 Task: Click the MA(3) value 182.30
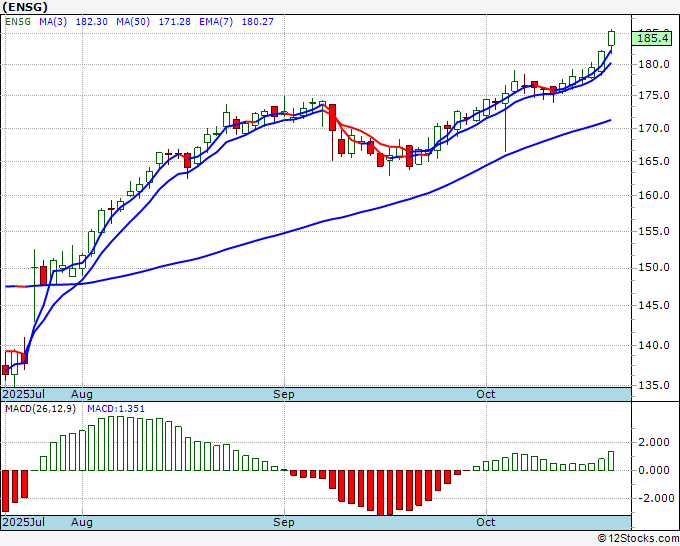coord(92,21)
